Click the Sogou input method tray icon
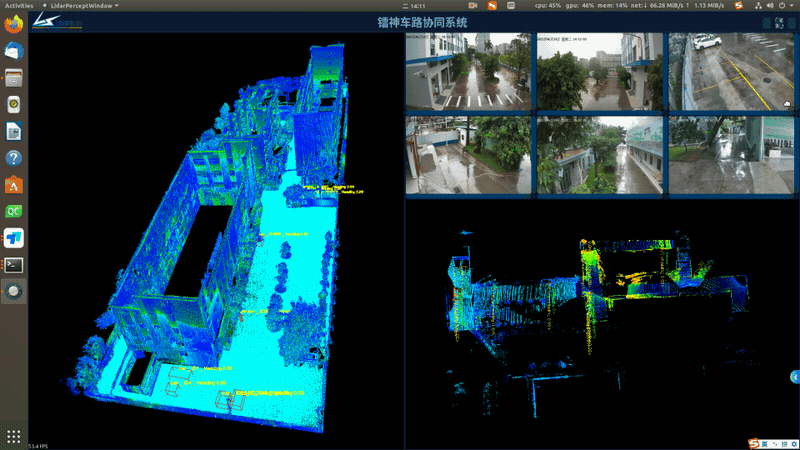 pyautogui.click(x=752, y=443)
